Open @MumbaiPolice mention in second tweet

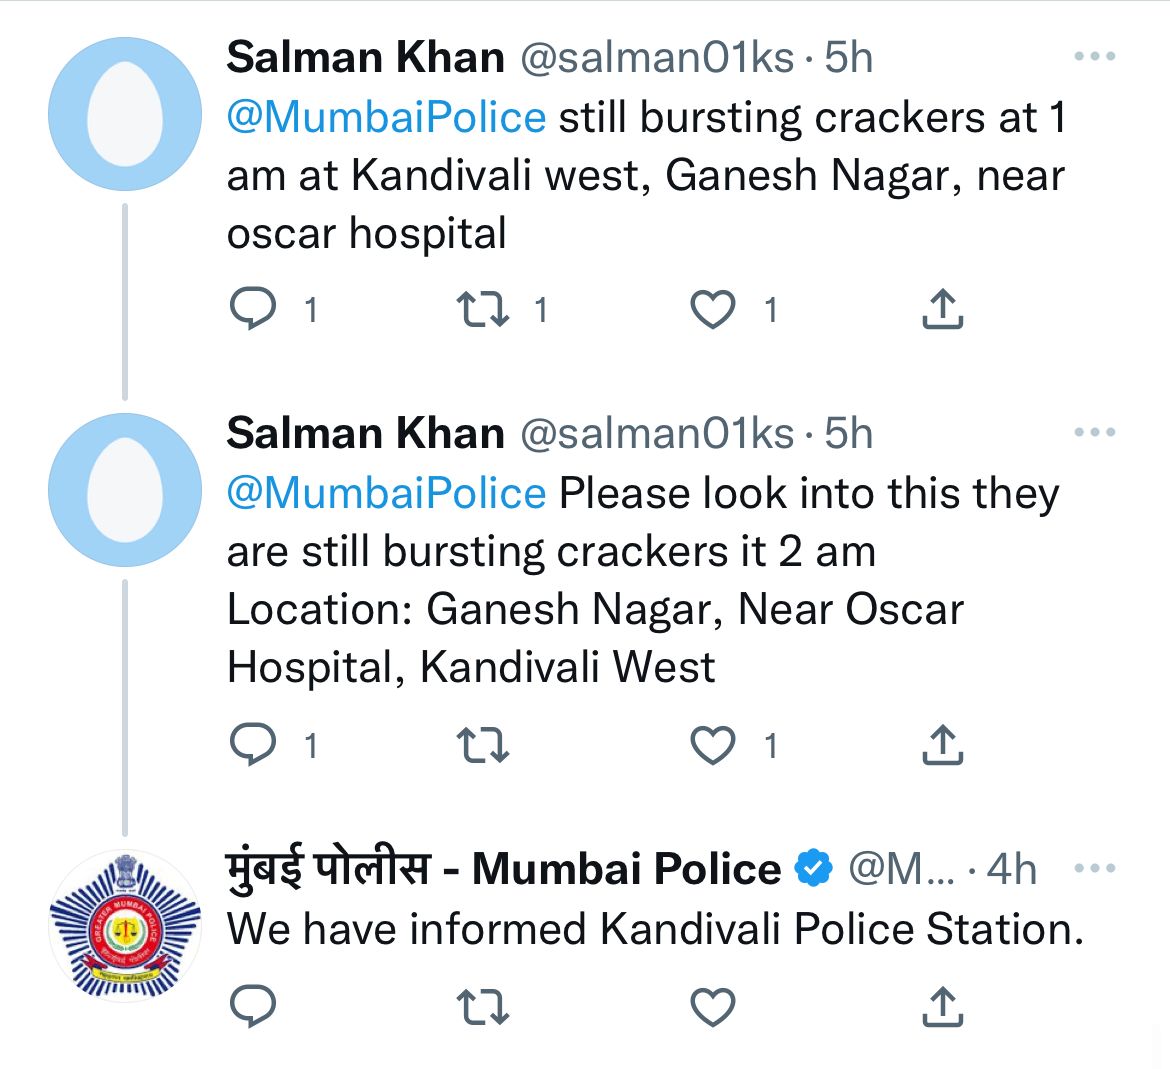(x=387, y=494)
